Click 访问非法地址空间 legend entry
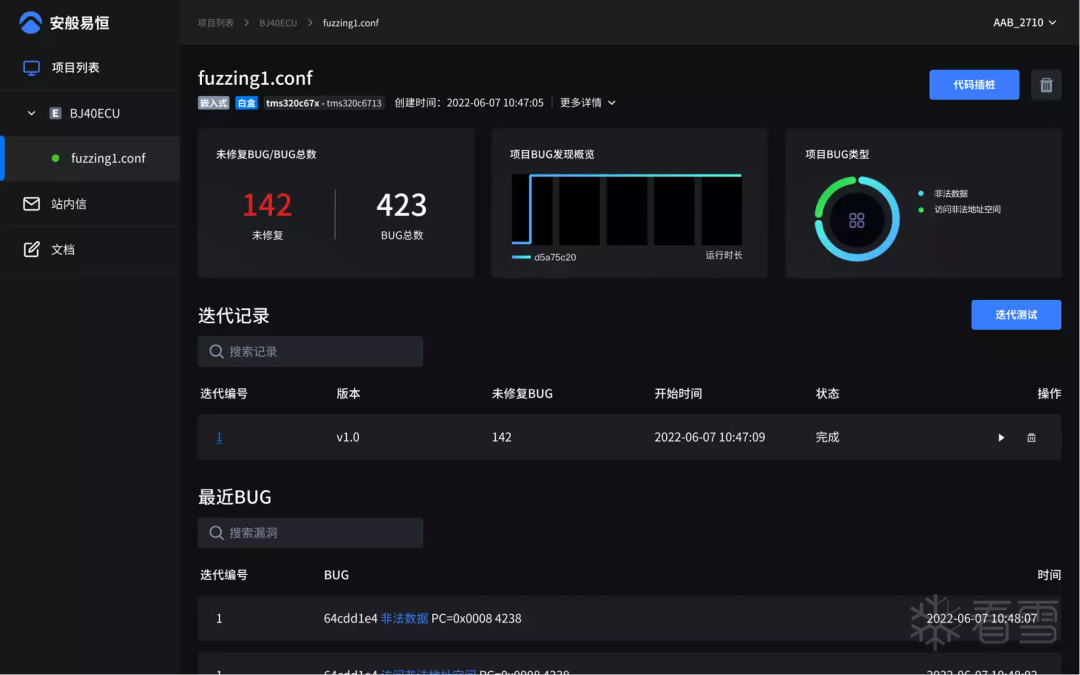Screen dimensions: 1080x675 (959, 209)
